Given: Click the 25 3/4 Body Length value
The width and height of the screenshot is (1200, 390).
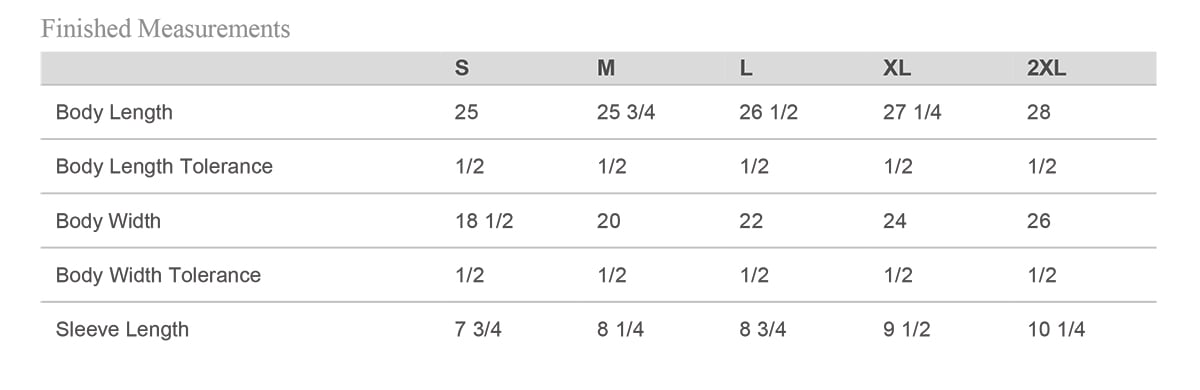Looking at the screenshot, I should click(626, 112).
